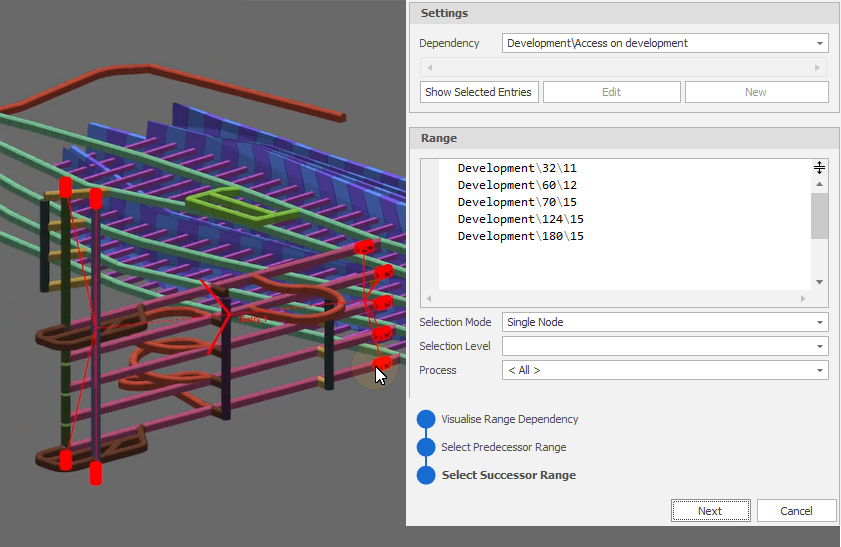The image size is (841, 547).
Task: Click the left arrow of the Range list horizontal scrollbar
Action: coord(427,299)
